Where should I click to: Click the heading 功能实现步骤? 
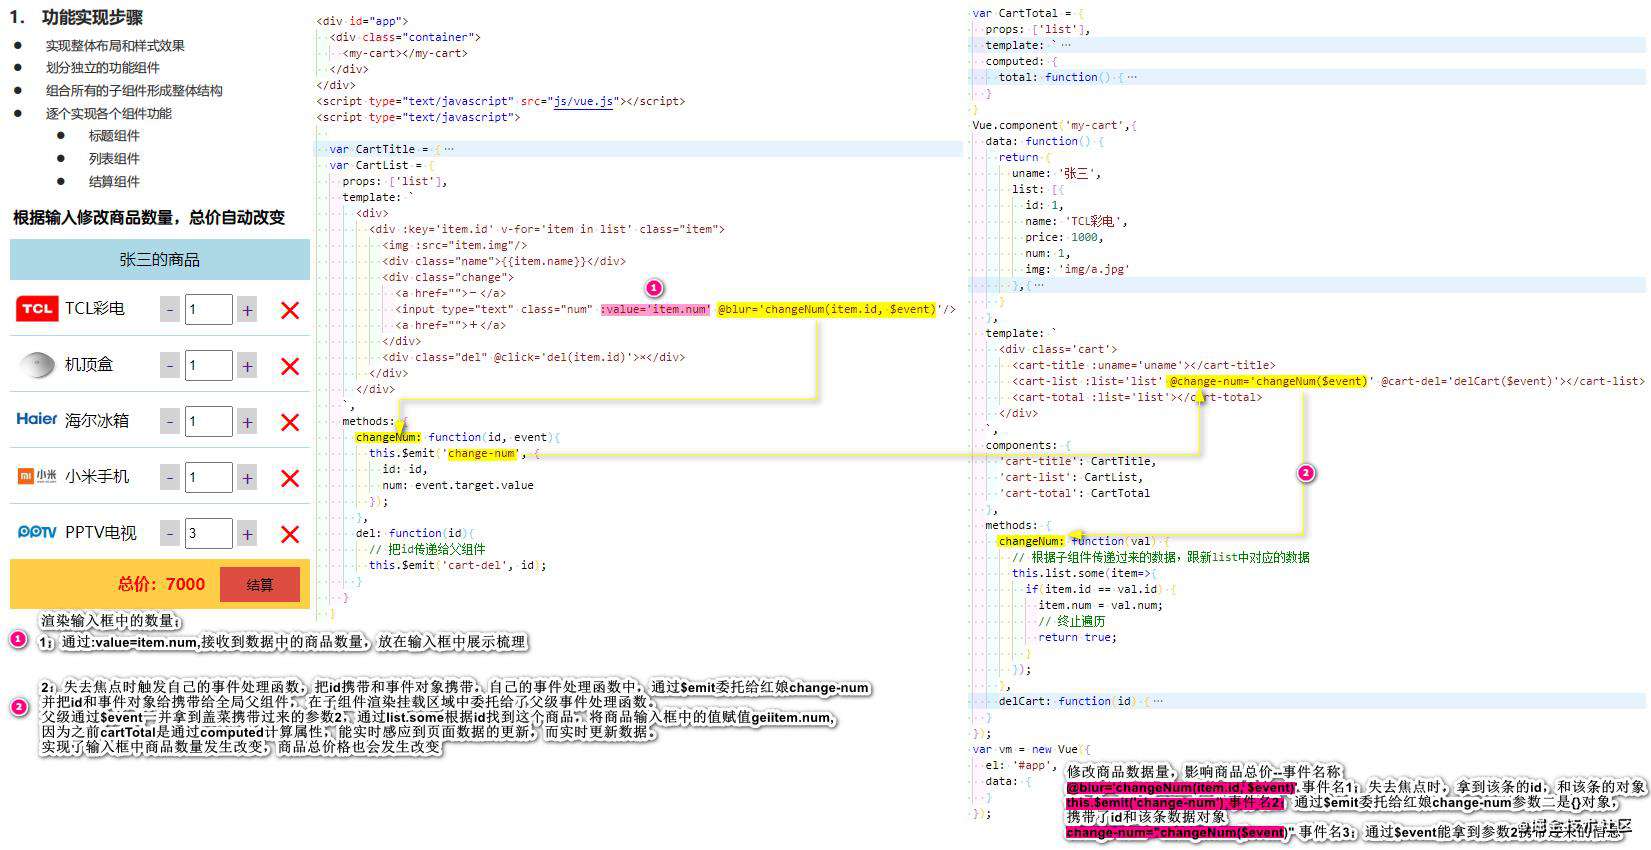(92, 17)
